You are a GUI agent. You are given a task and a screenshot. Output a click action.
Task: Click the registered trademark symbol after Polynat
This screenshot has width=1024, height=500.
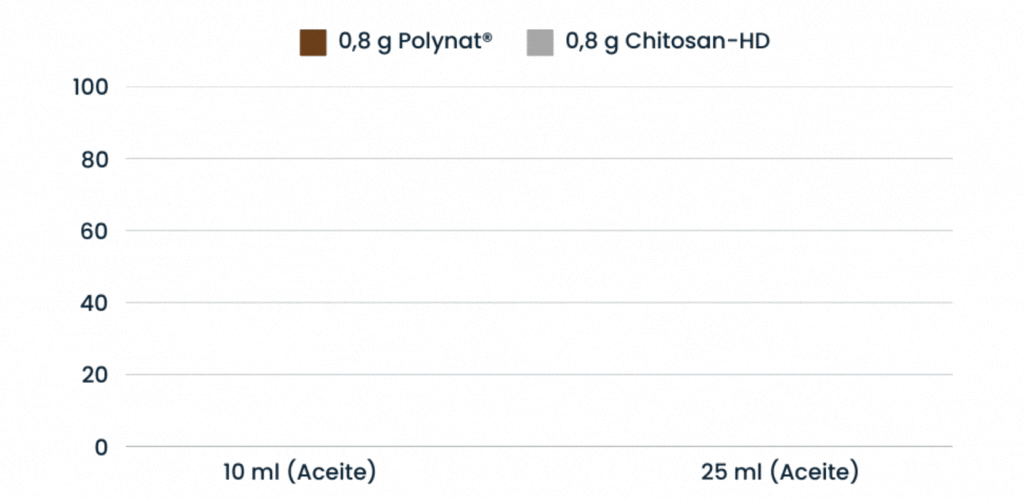tap(487, 37)
